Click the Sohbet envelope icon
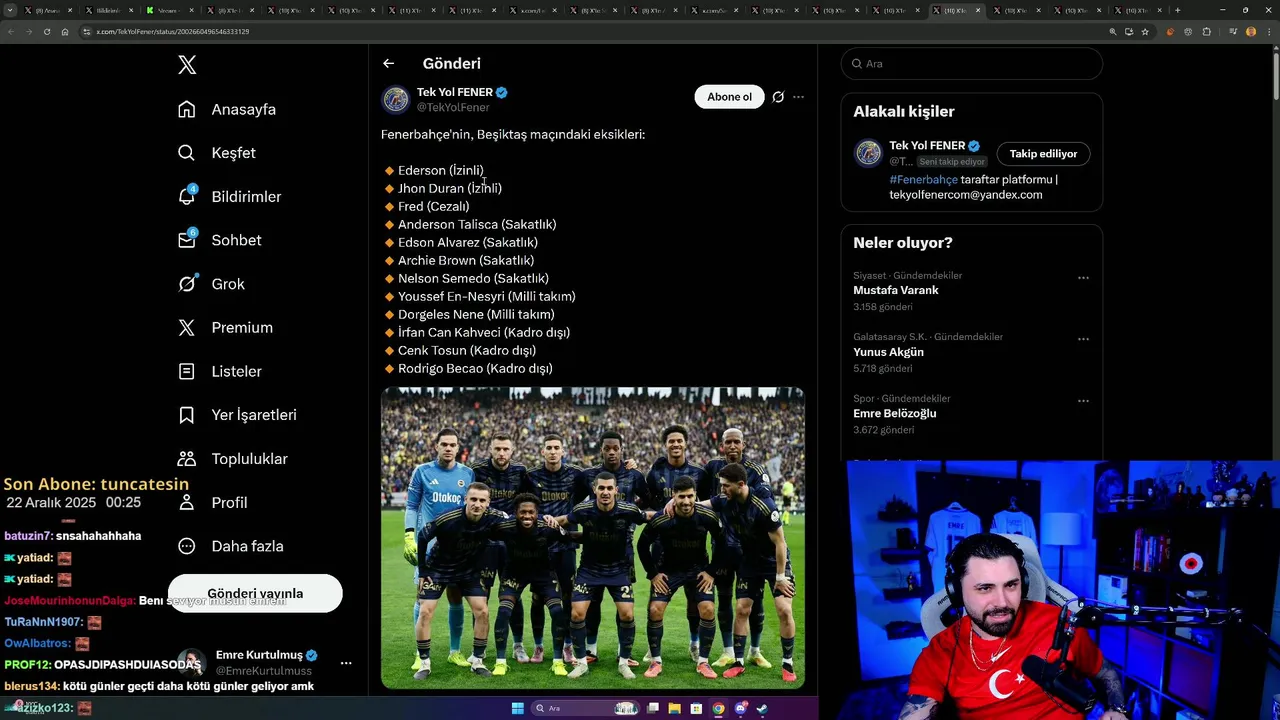 (187, 240)
